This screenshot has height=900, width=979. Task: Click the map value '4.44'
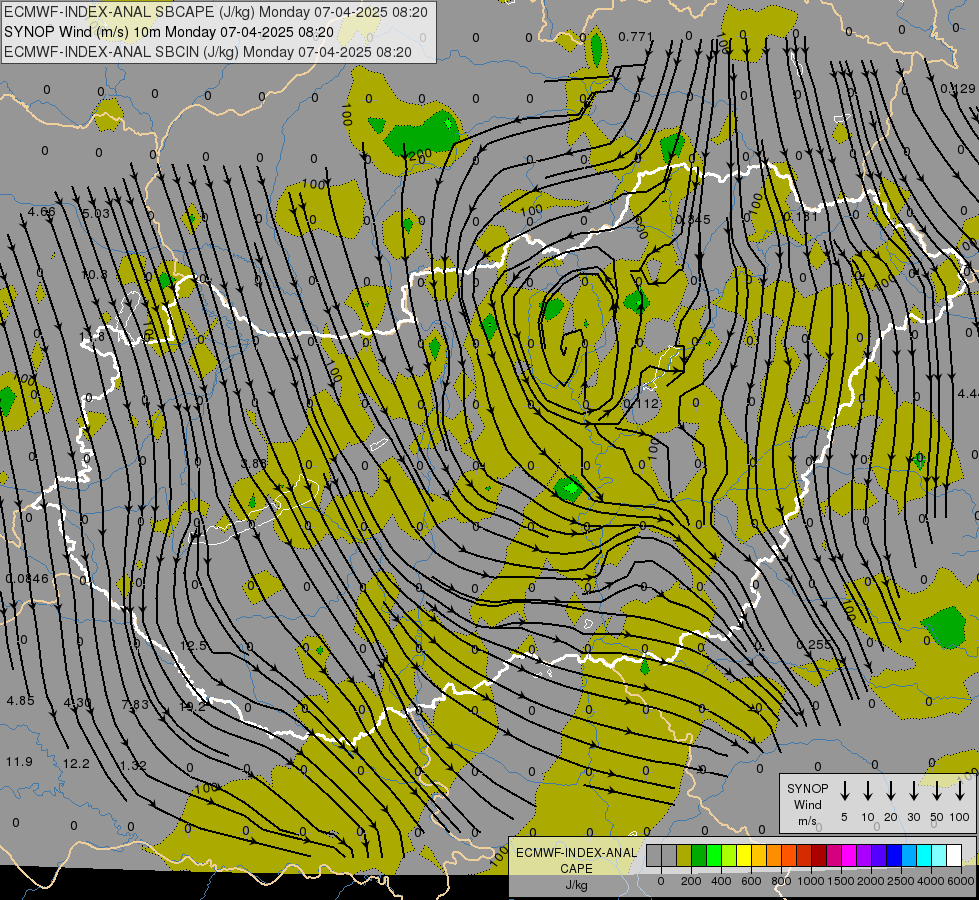[968, 393]
